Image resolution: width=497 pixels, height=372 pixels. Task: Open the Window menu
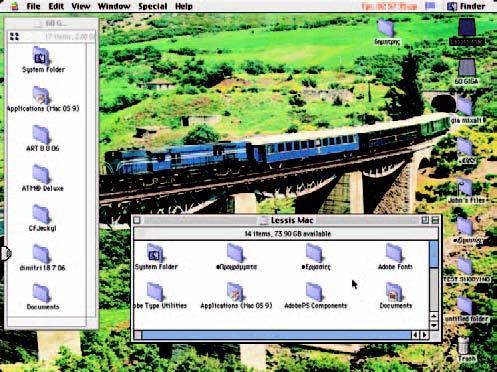point(114,6)
